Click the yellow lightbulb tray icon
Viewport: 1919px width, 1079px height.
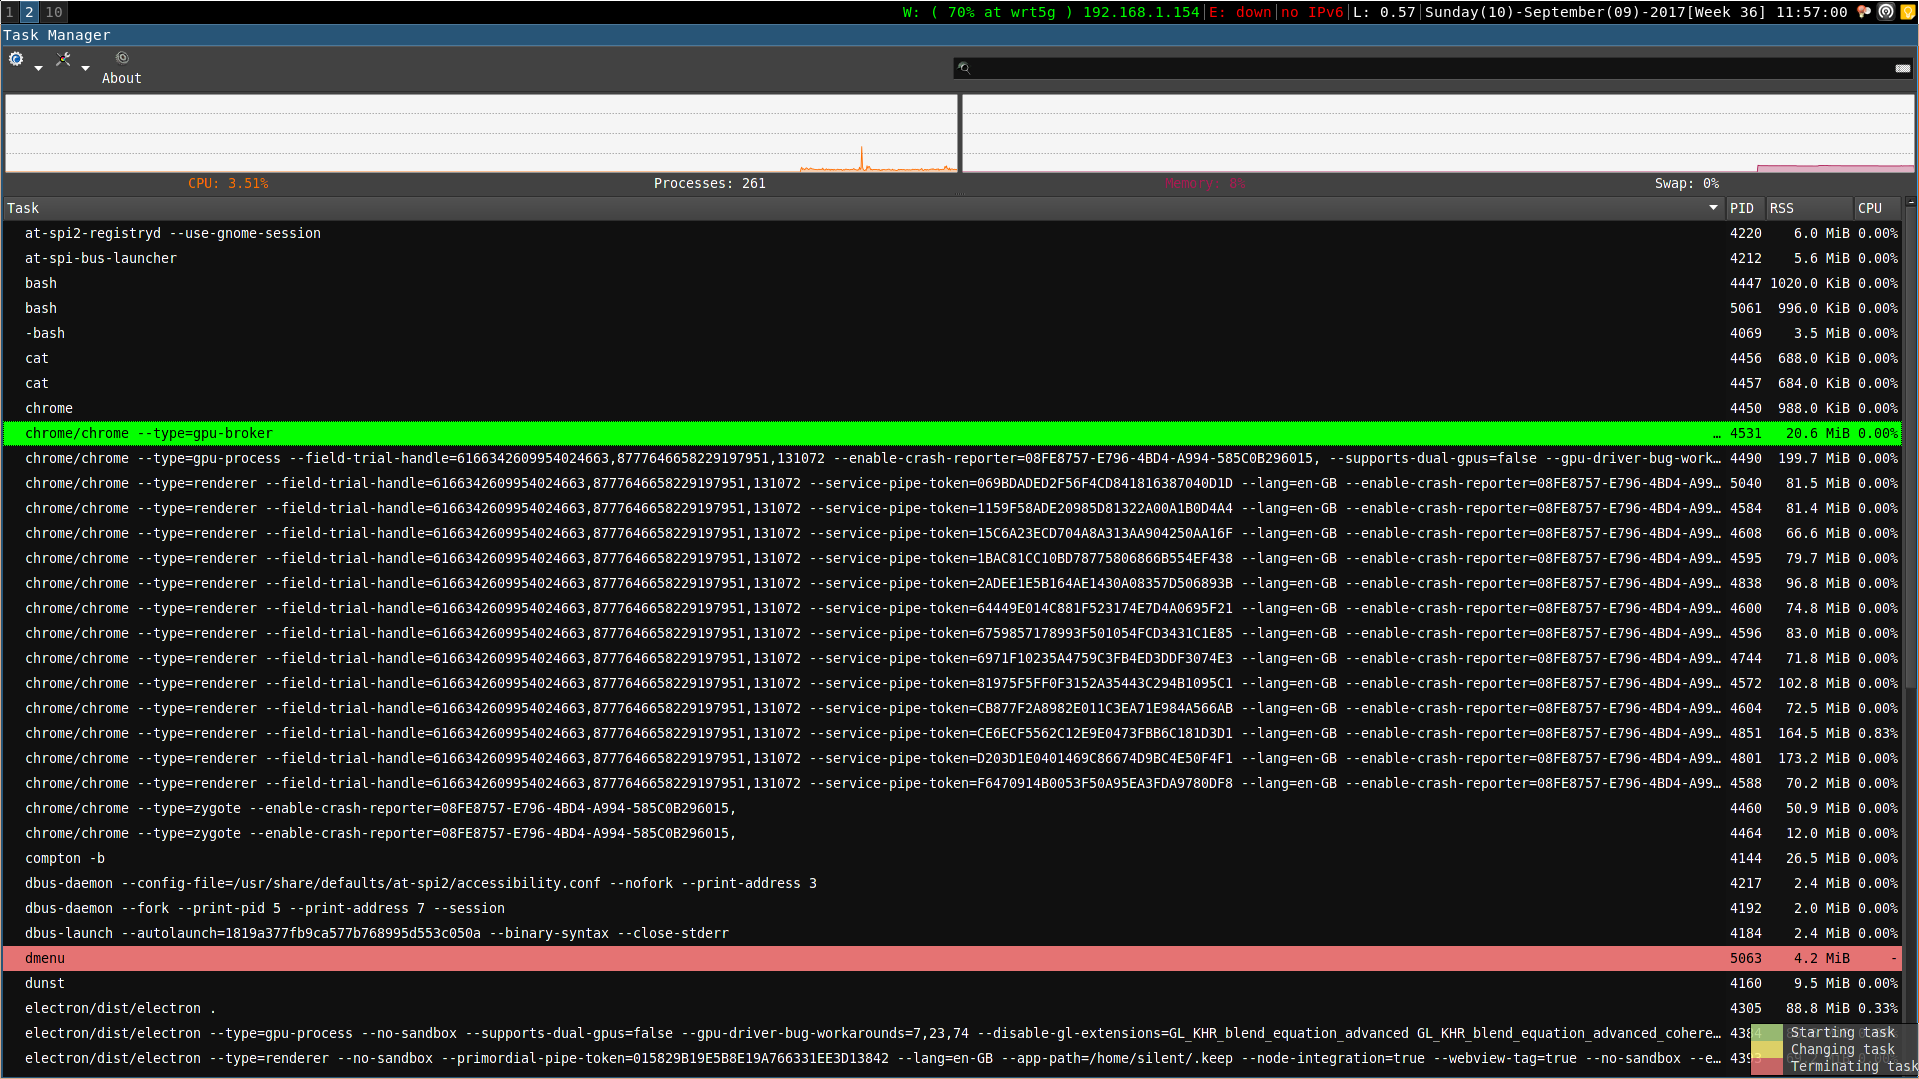point(1907,12)
